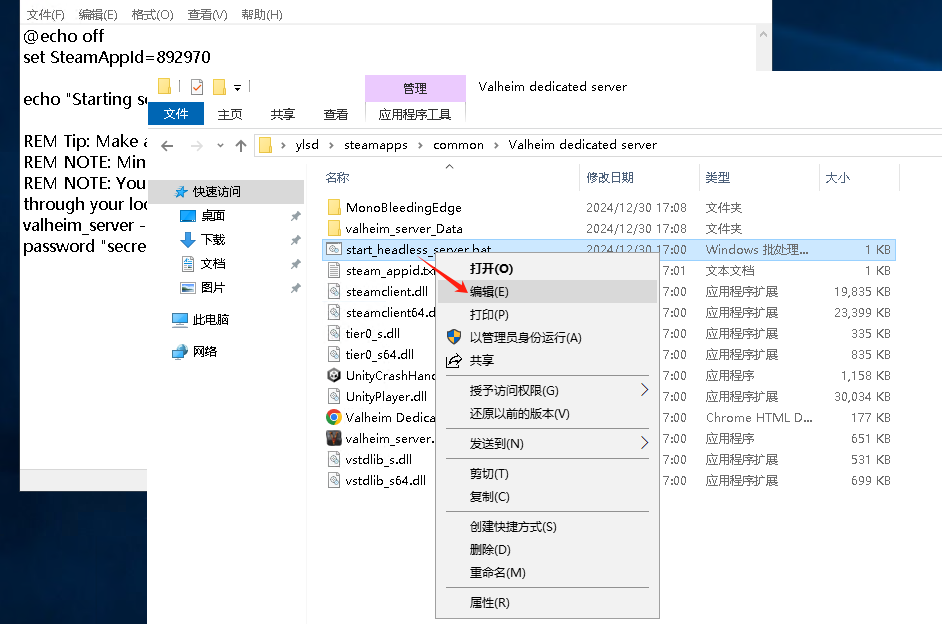Open recent locations dropdown beside forward arrow
Image resolution: width=942 pixels, height=624 pixels.
coord(220,145)
